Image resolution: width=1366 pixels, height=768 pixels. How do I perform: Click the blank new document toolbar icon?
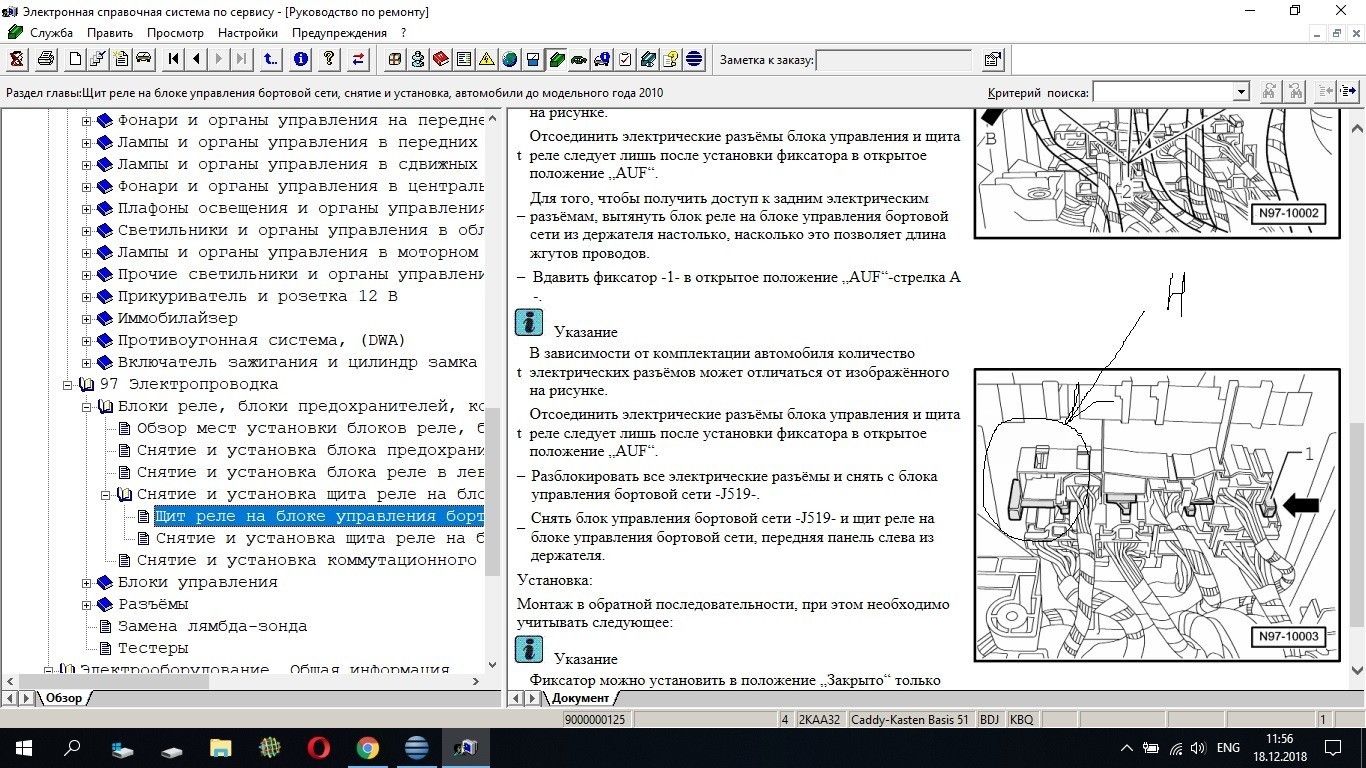75,59
